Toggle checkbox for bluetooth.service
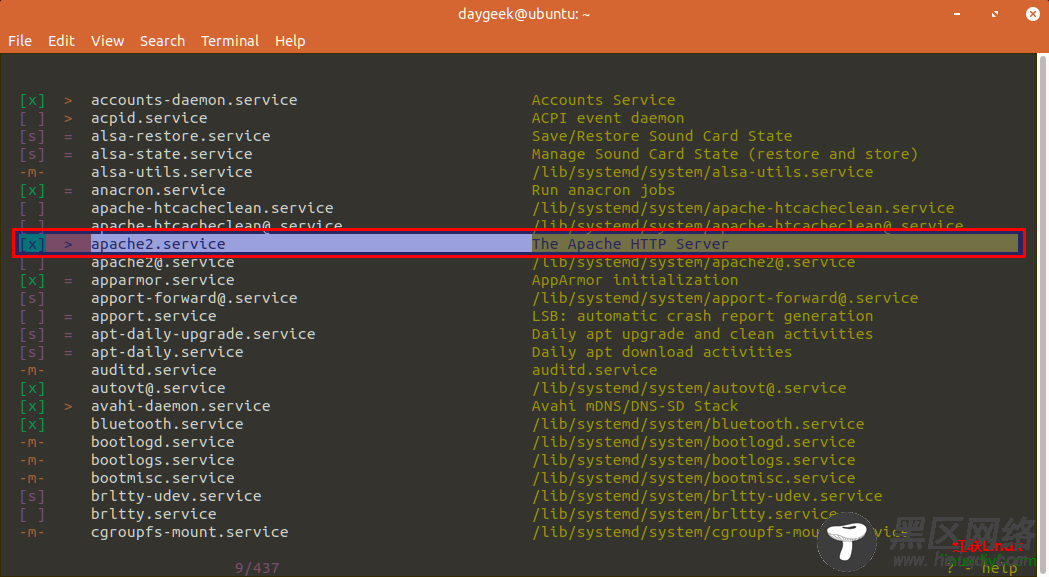 click(x=32, y=424)
